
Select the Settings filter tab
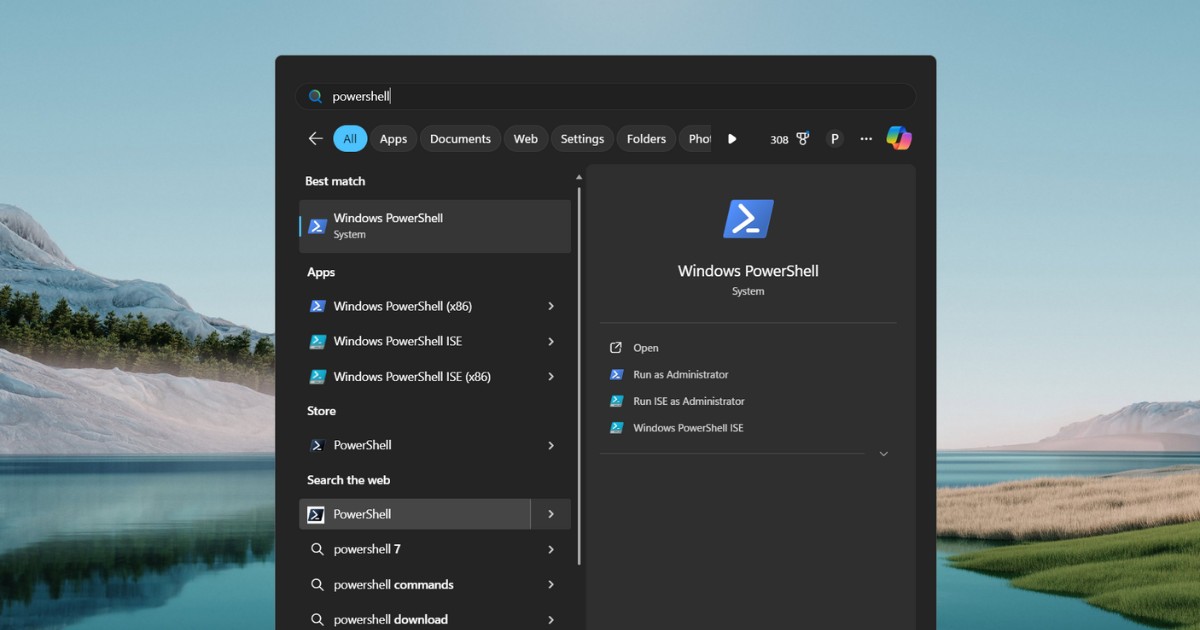582,139
